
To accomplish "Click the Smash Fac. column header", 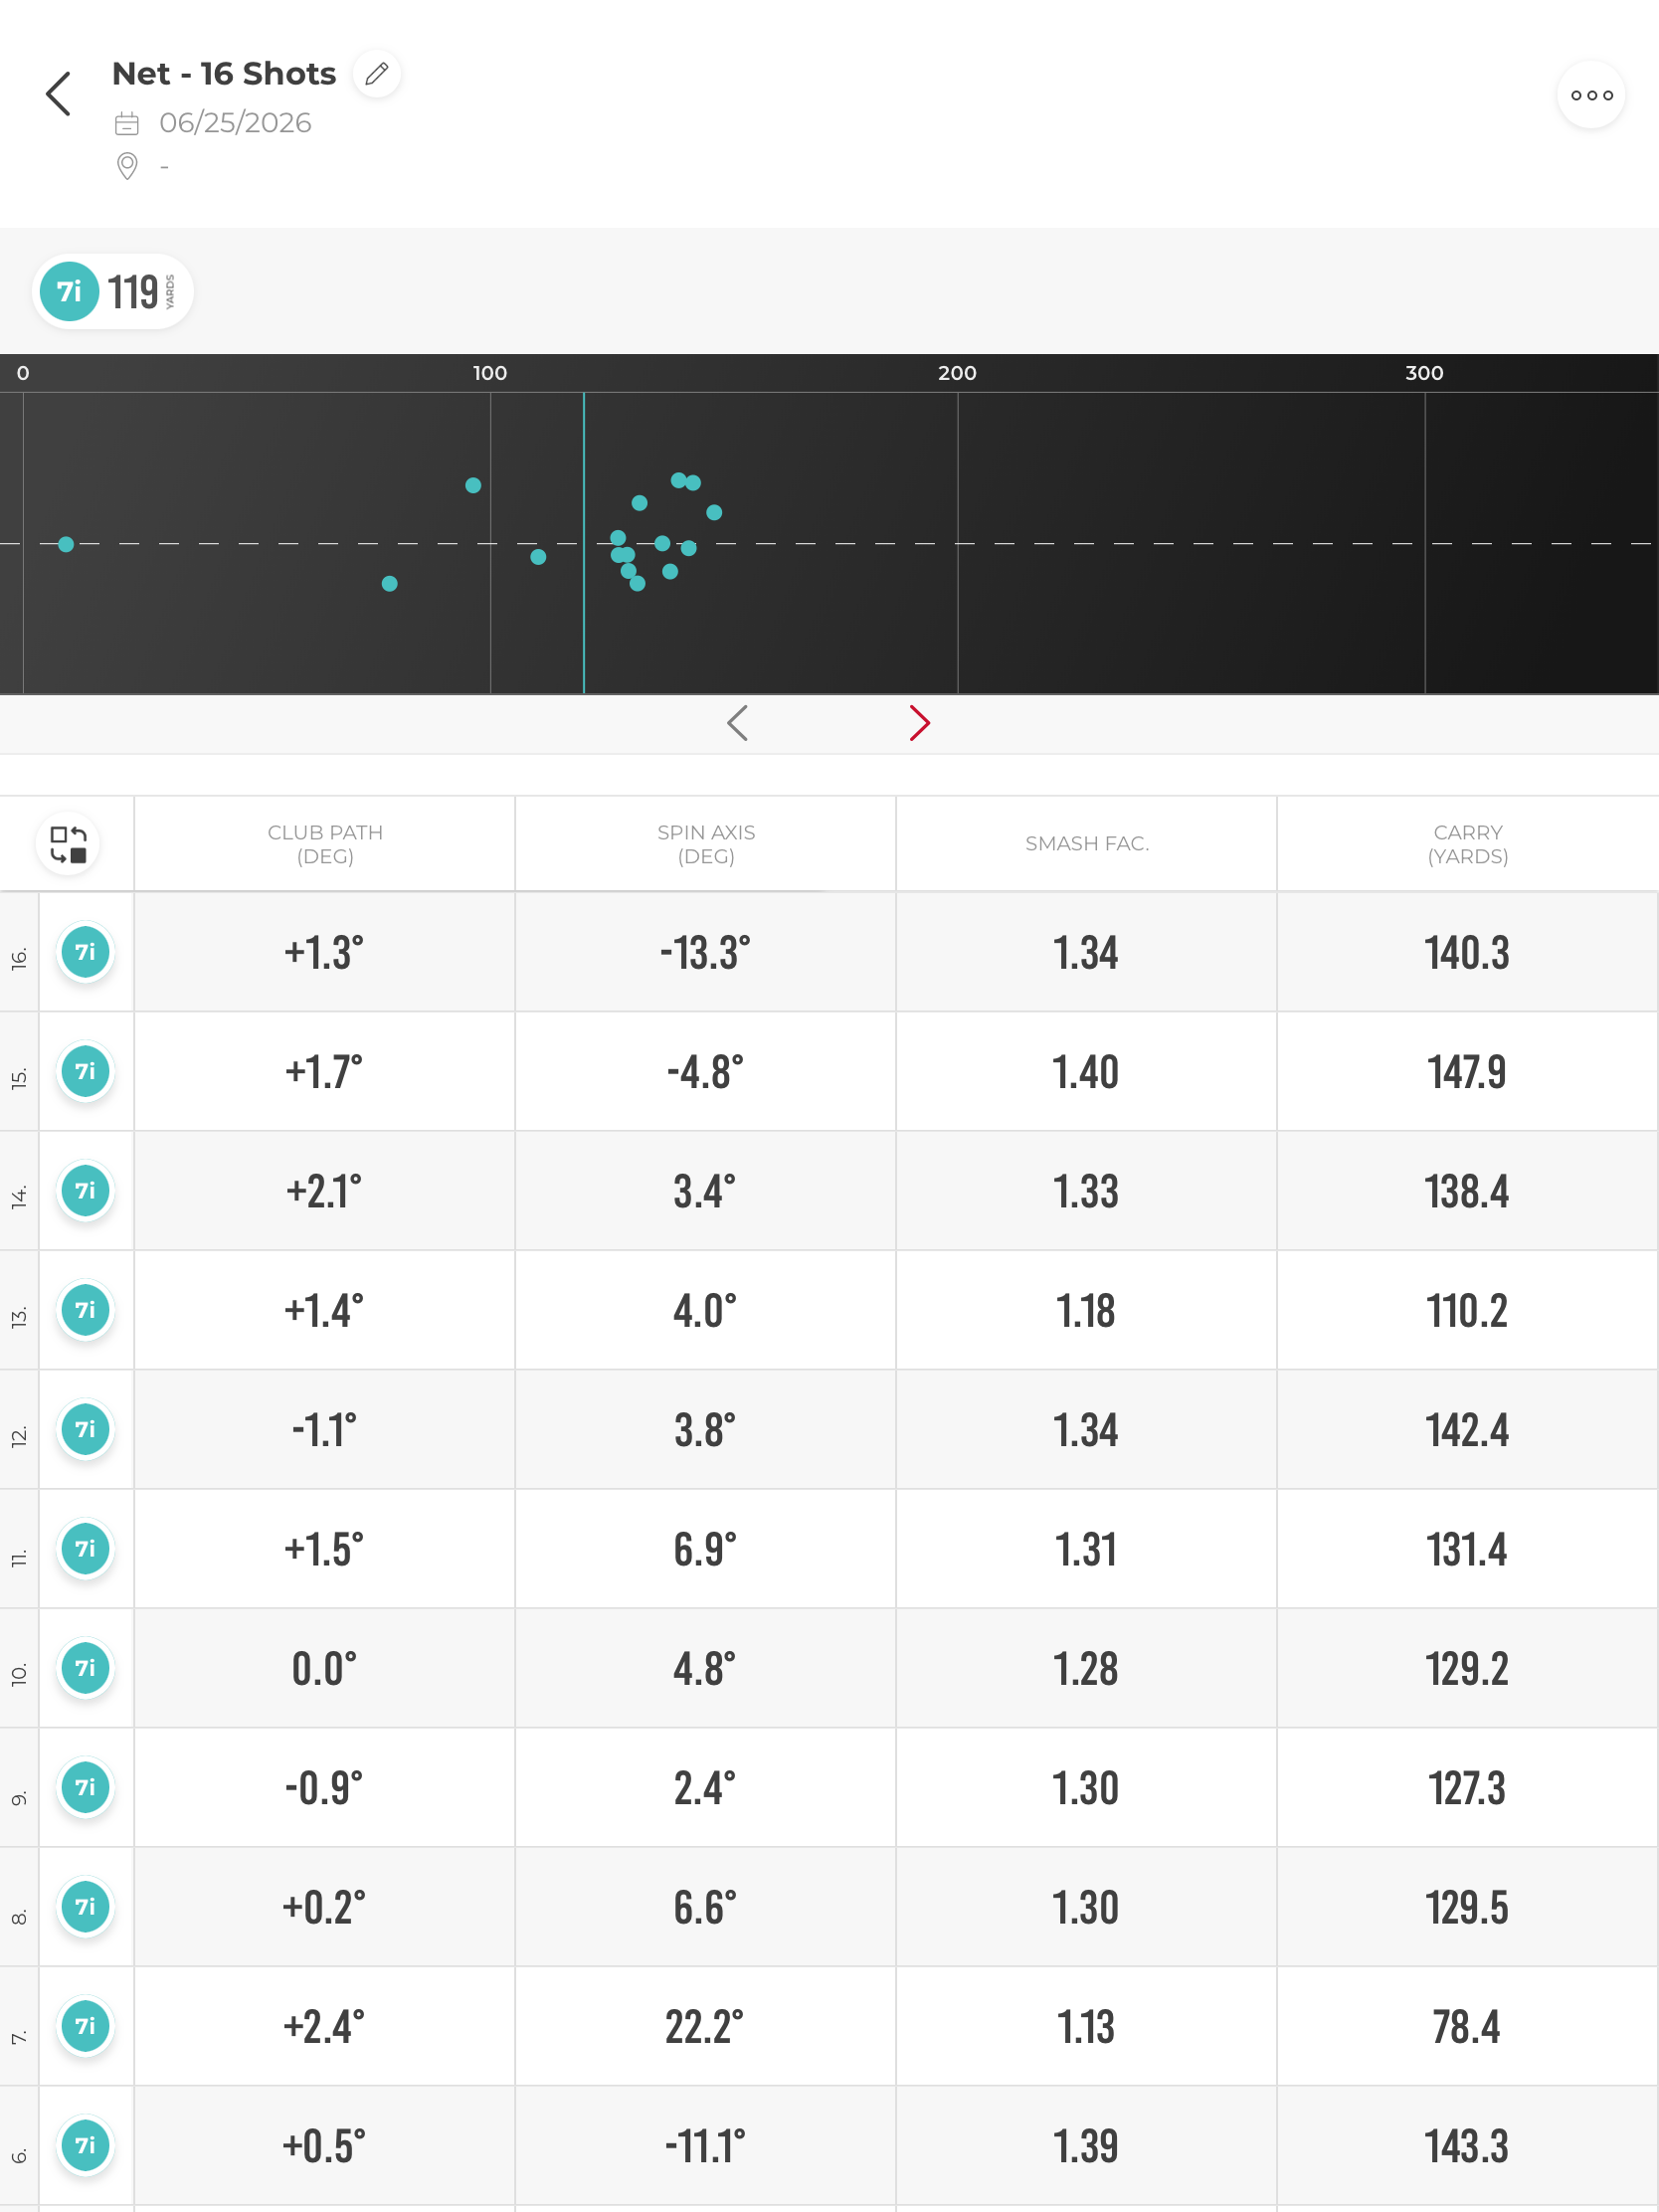I will [1087, 844].
